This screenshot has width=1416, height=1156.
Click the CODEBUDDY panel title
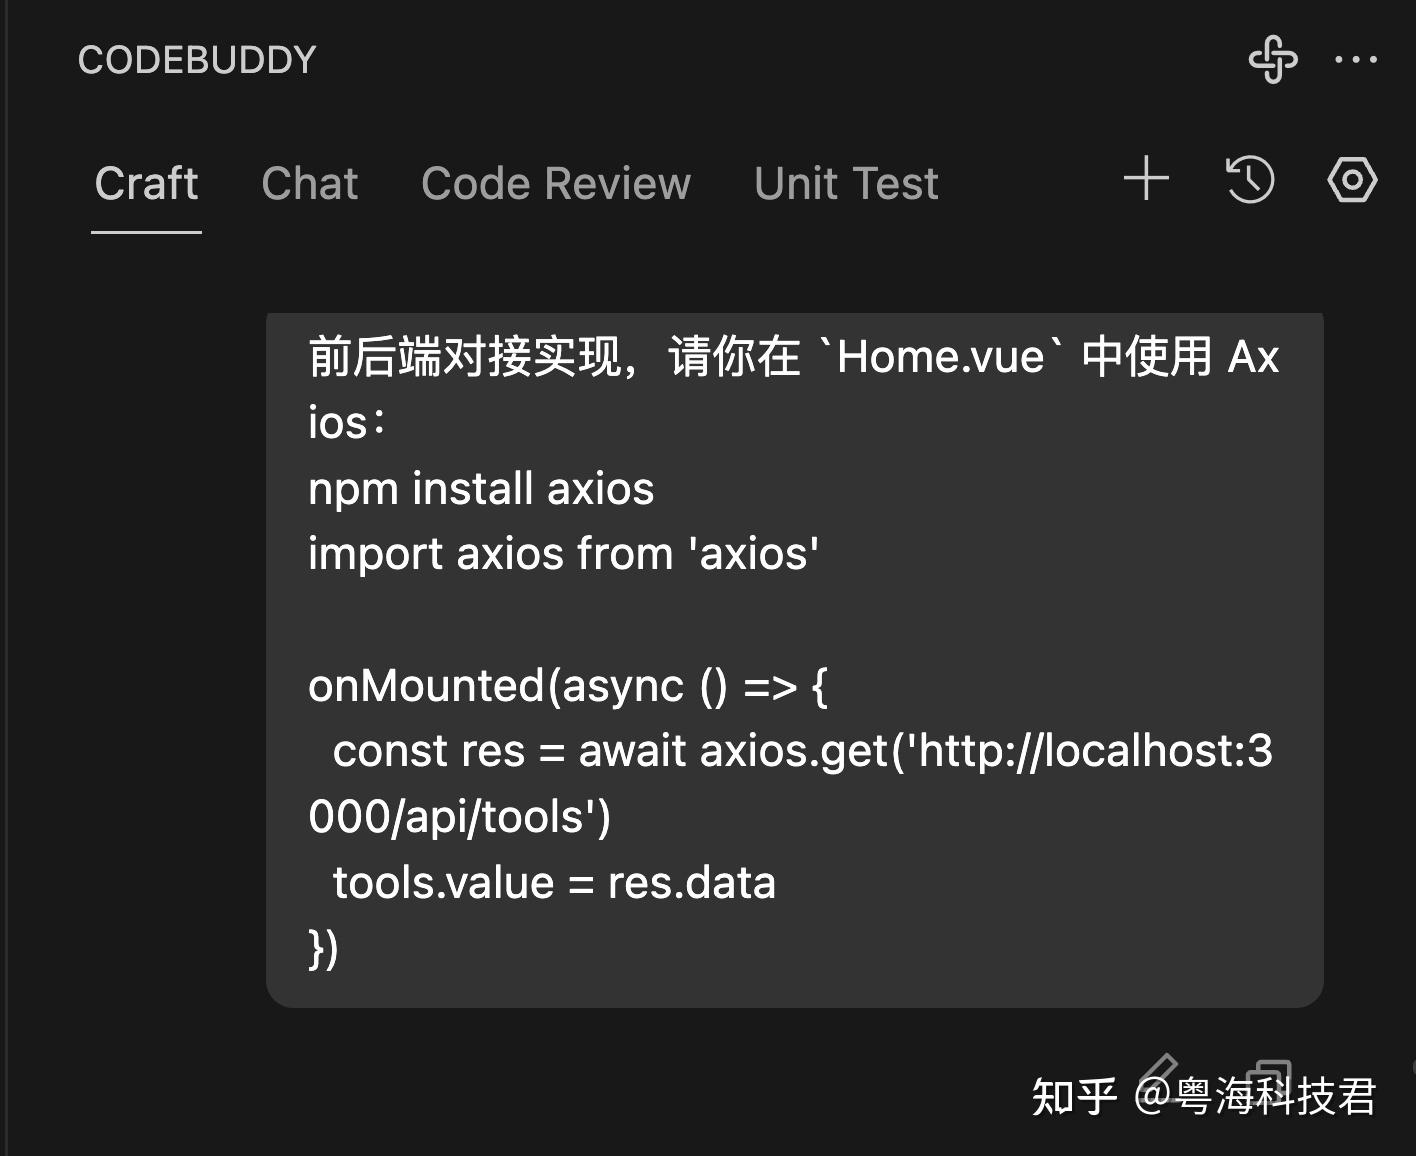[197, 59]
